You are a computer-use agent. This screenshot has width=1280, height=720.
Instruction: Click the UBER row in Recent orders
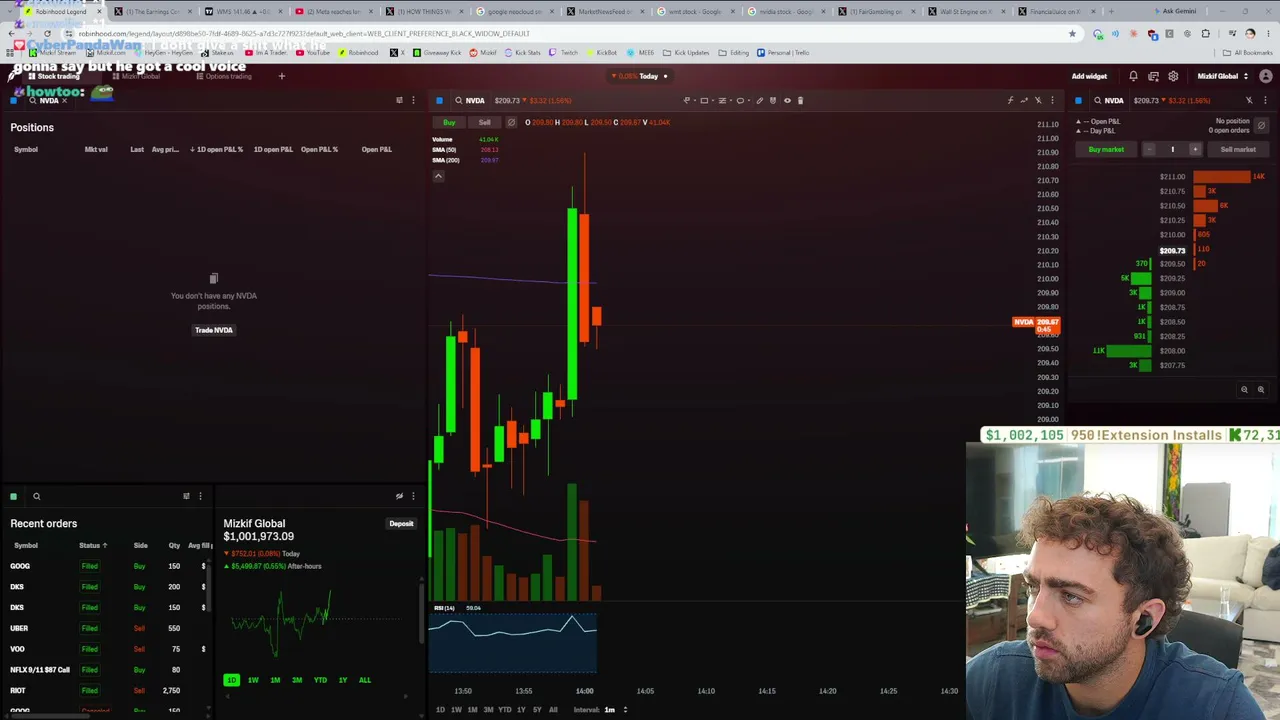(x=108, y=628)
